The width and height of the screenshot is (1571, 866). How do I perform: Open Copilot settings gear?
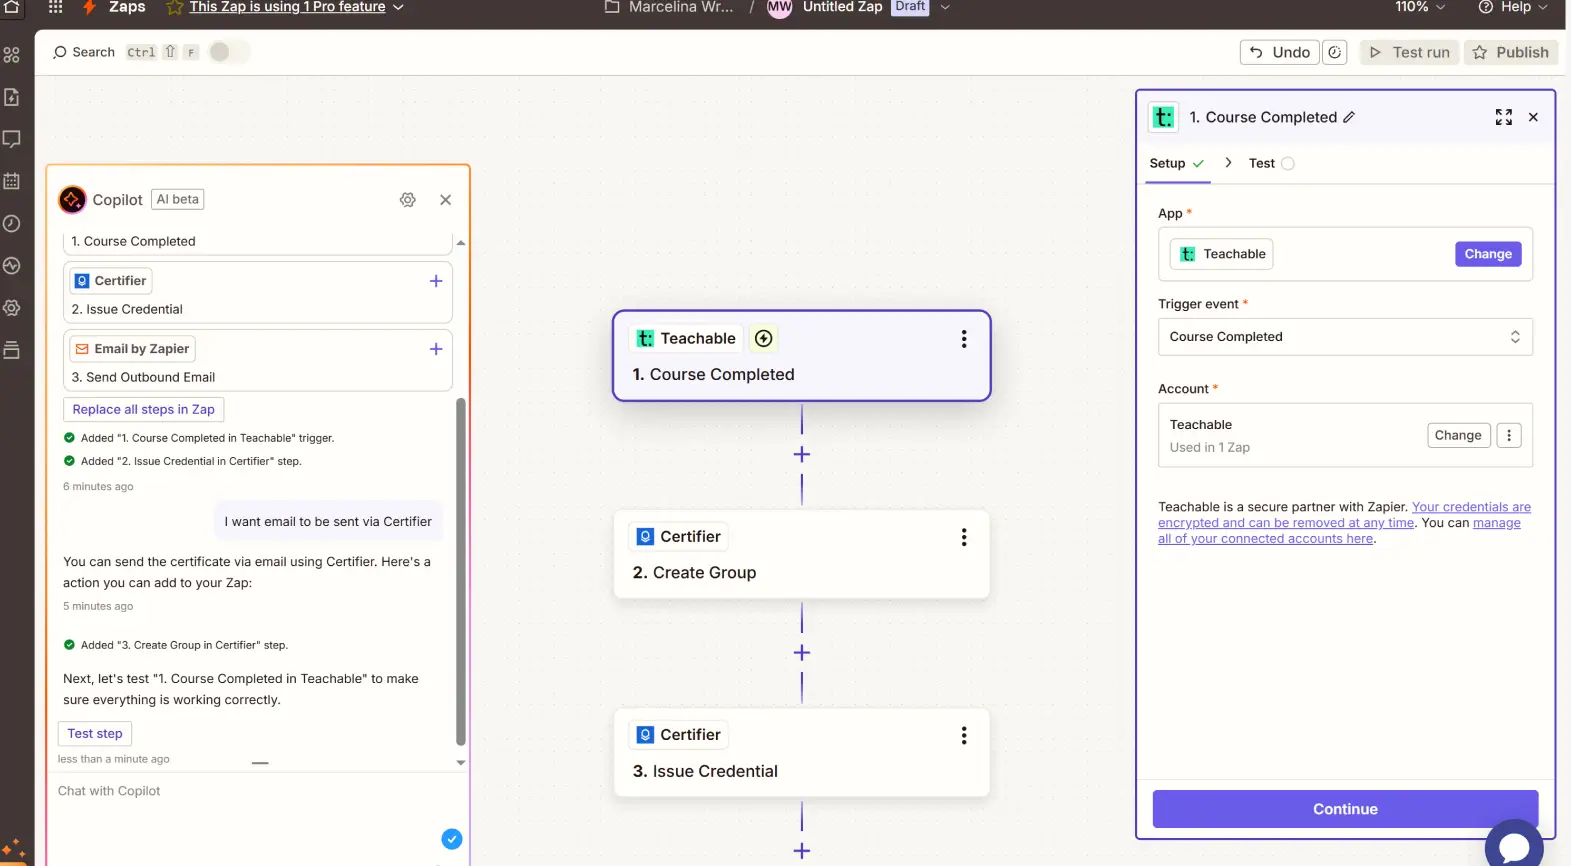tap(408, 200)
